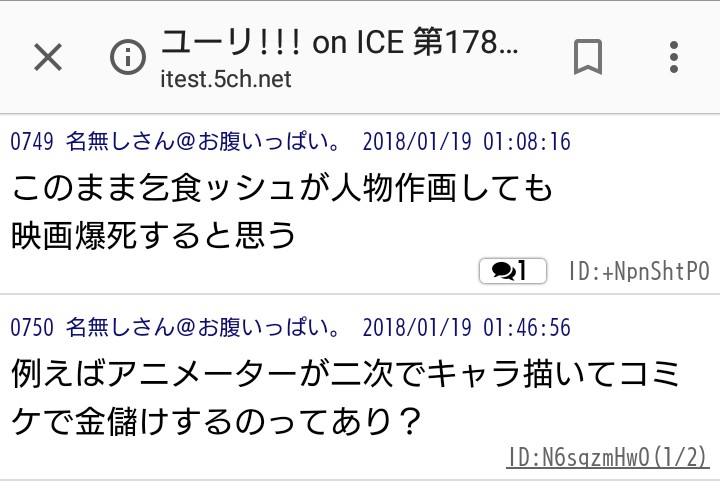Viewport: 720px width, 488px height.
Task: Open the three-dot overflow menu
Action: pos(673,57)
